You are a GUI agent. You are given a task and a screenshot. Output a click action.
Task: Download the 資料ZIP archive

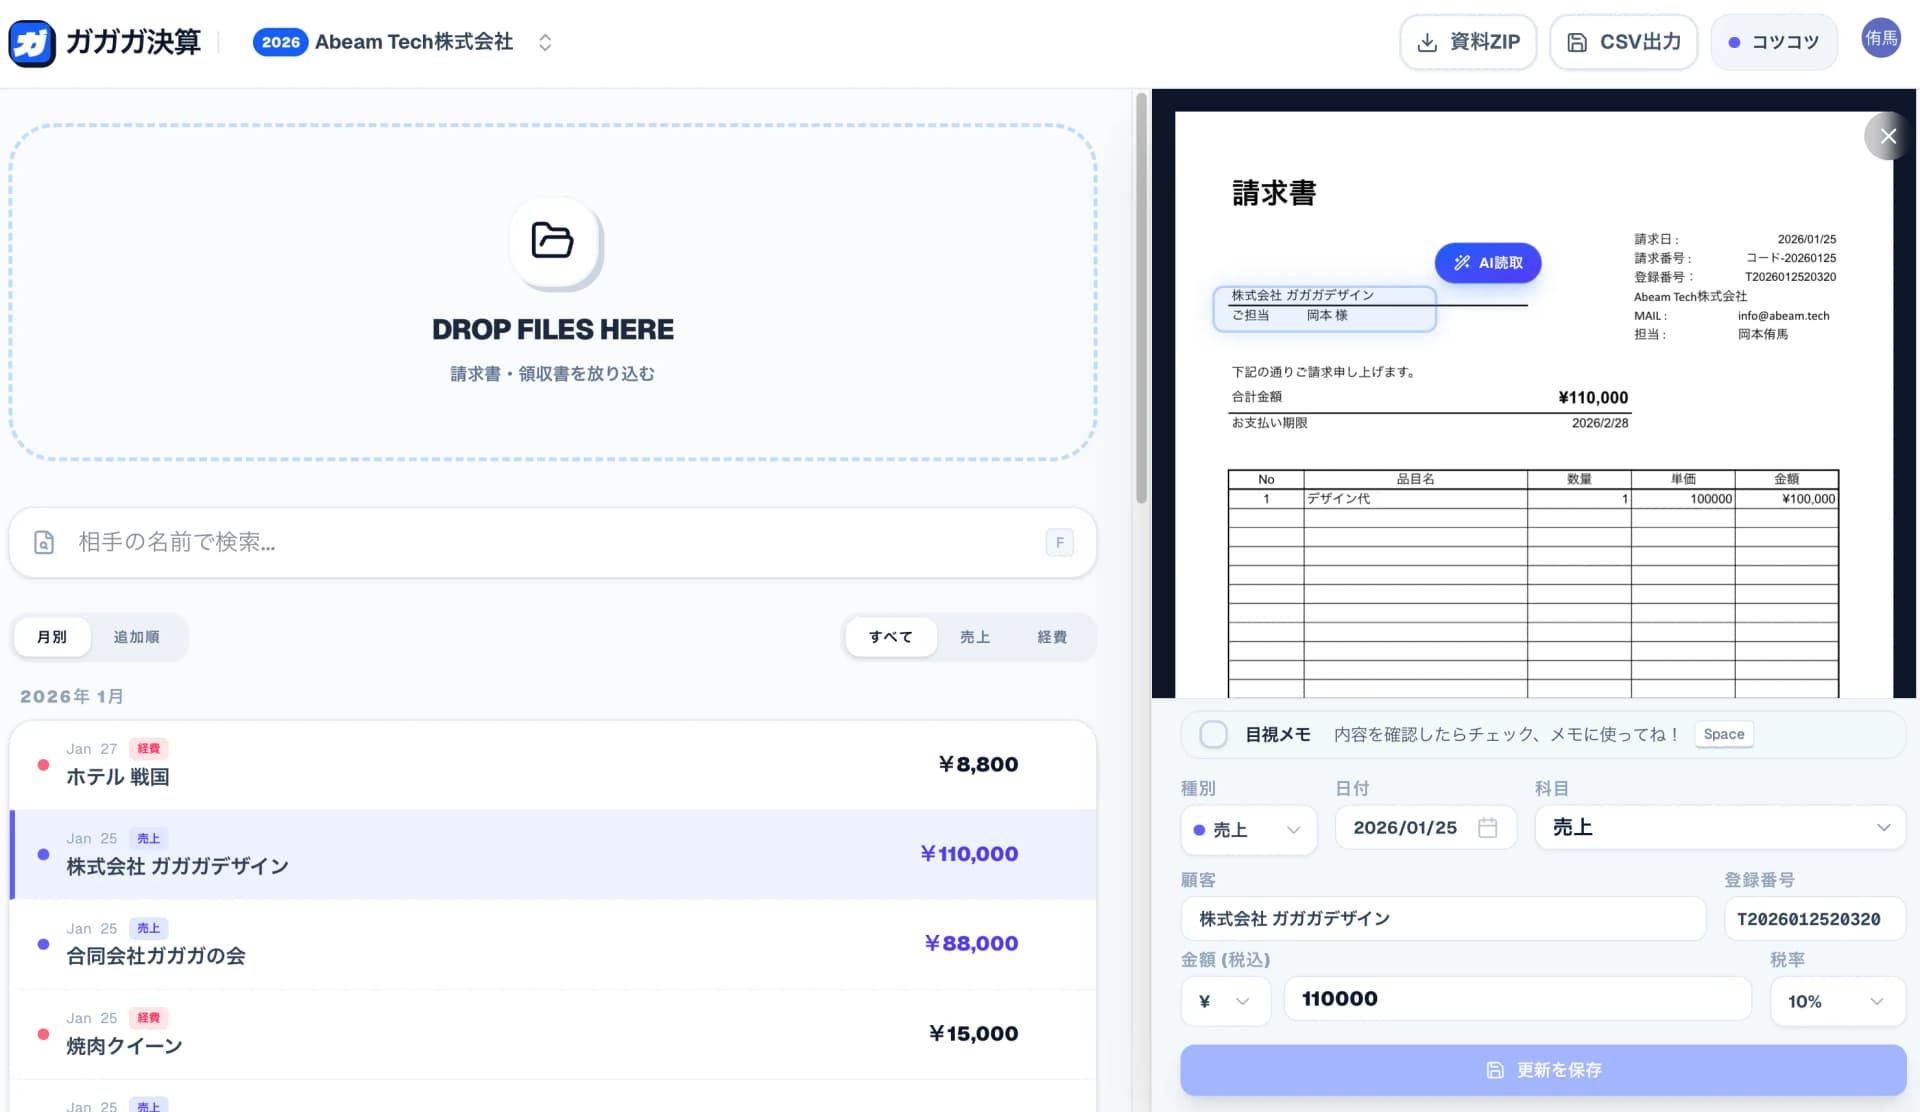[x=1468, y=42]
